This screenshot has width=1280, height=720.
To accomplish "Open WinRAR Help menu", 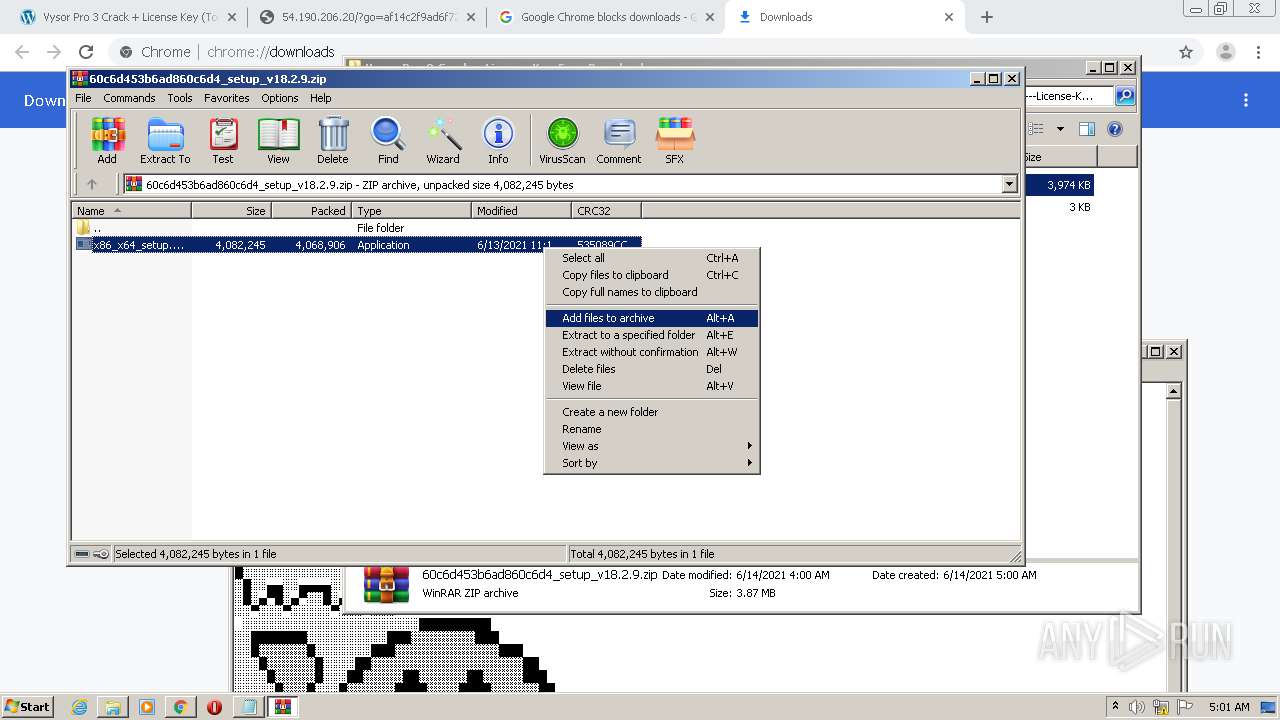I will tap(320, 98).
